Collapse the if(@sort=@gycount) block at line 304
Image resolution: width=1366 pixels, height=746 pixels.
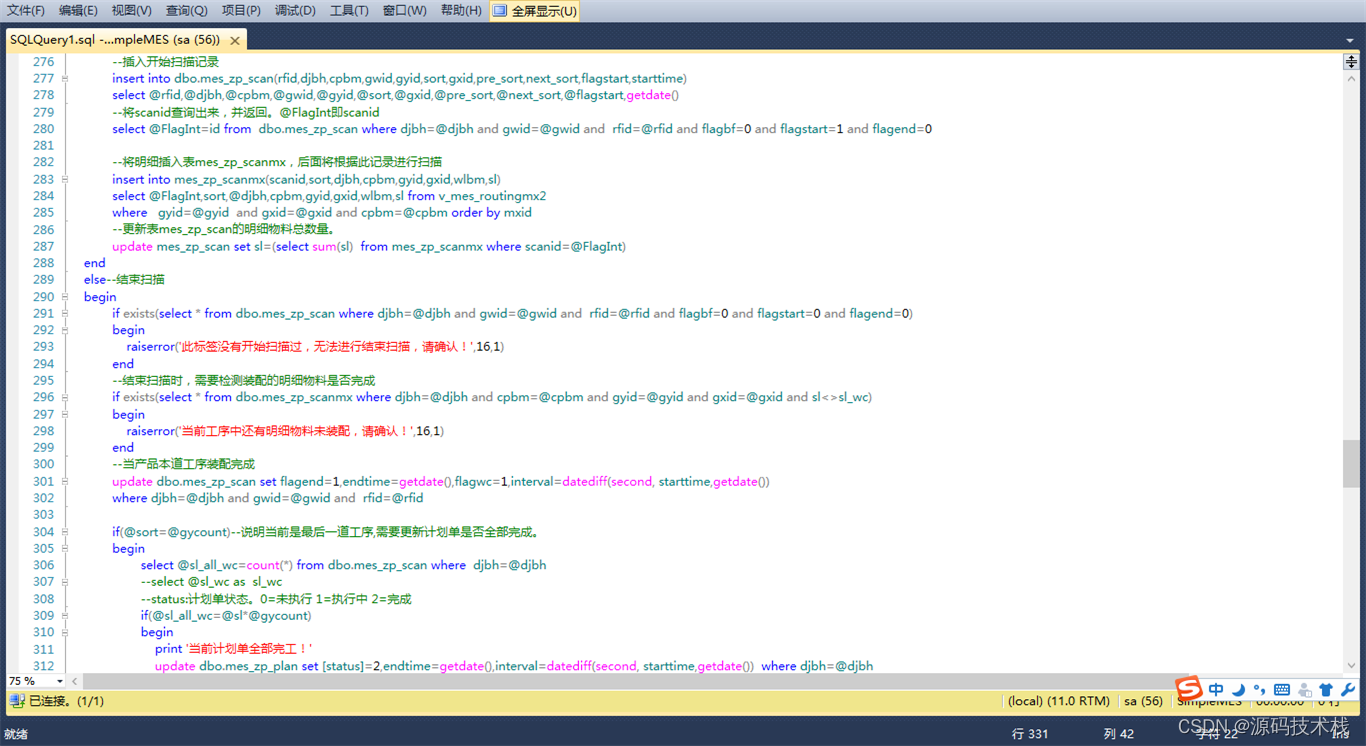tap(65, 532)
